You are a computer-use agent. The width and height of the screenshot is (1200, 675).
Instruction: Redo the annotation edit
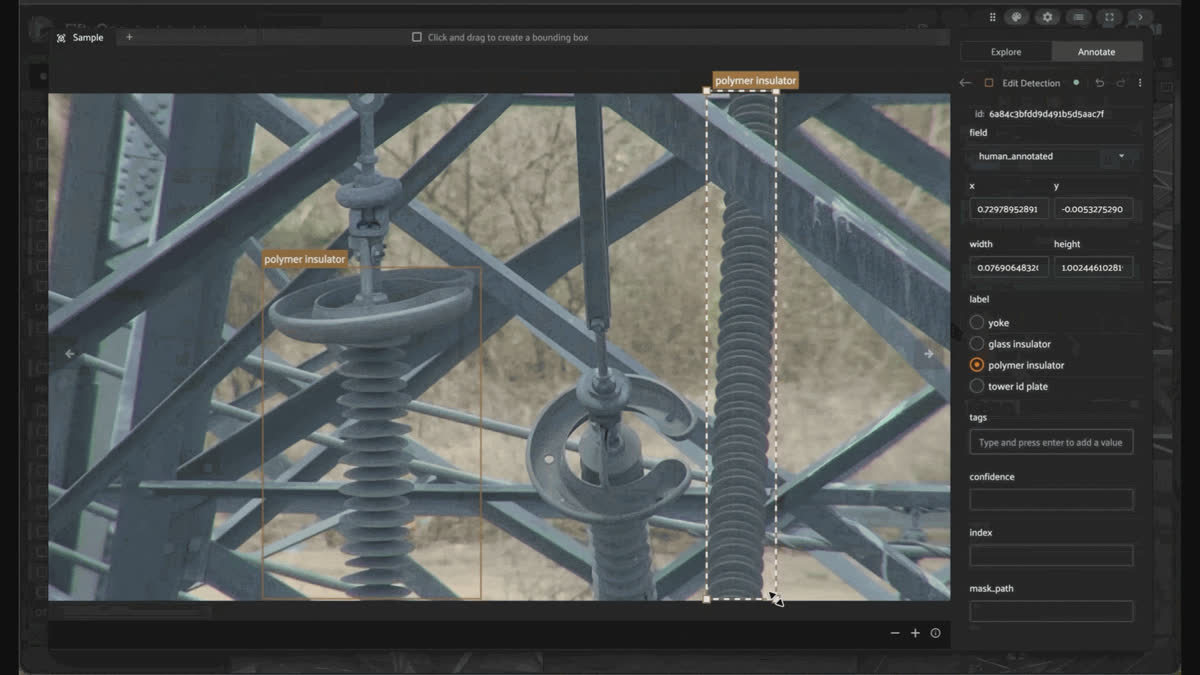1120,83
